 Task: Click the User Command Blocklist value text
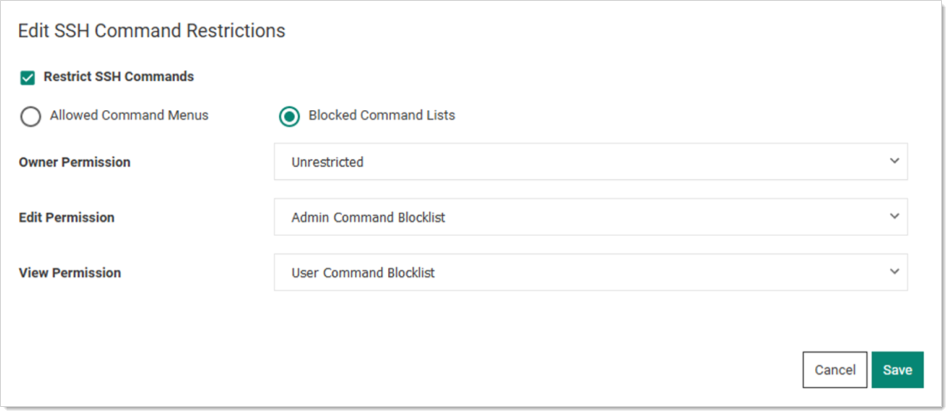363,273
